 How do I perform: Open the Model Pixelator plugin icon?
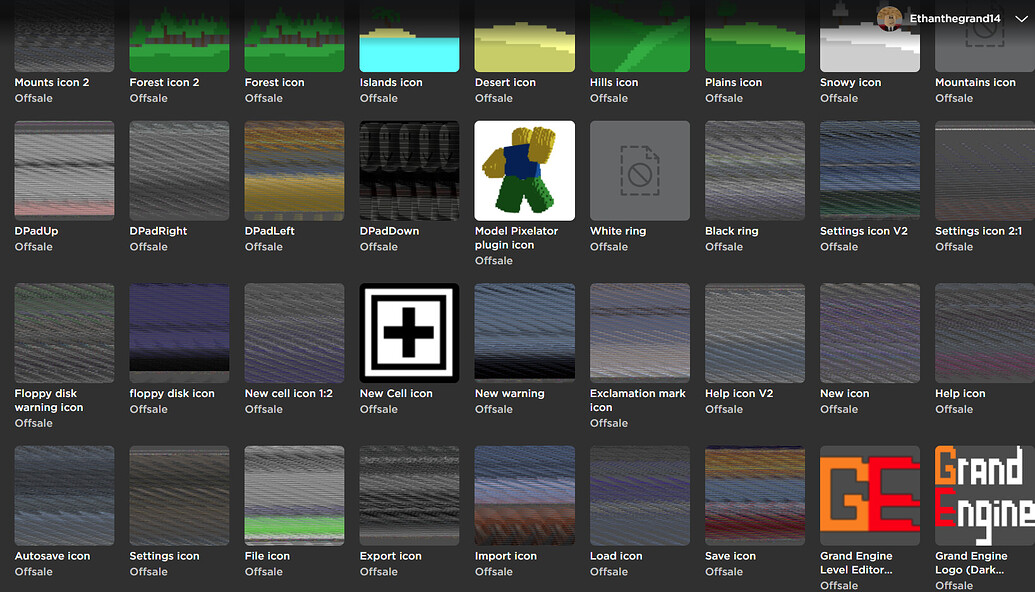[x=524, y=170]
